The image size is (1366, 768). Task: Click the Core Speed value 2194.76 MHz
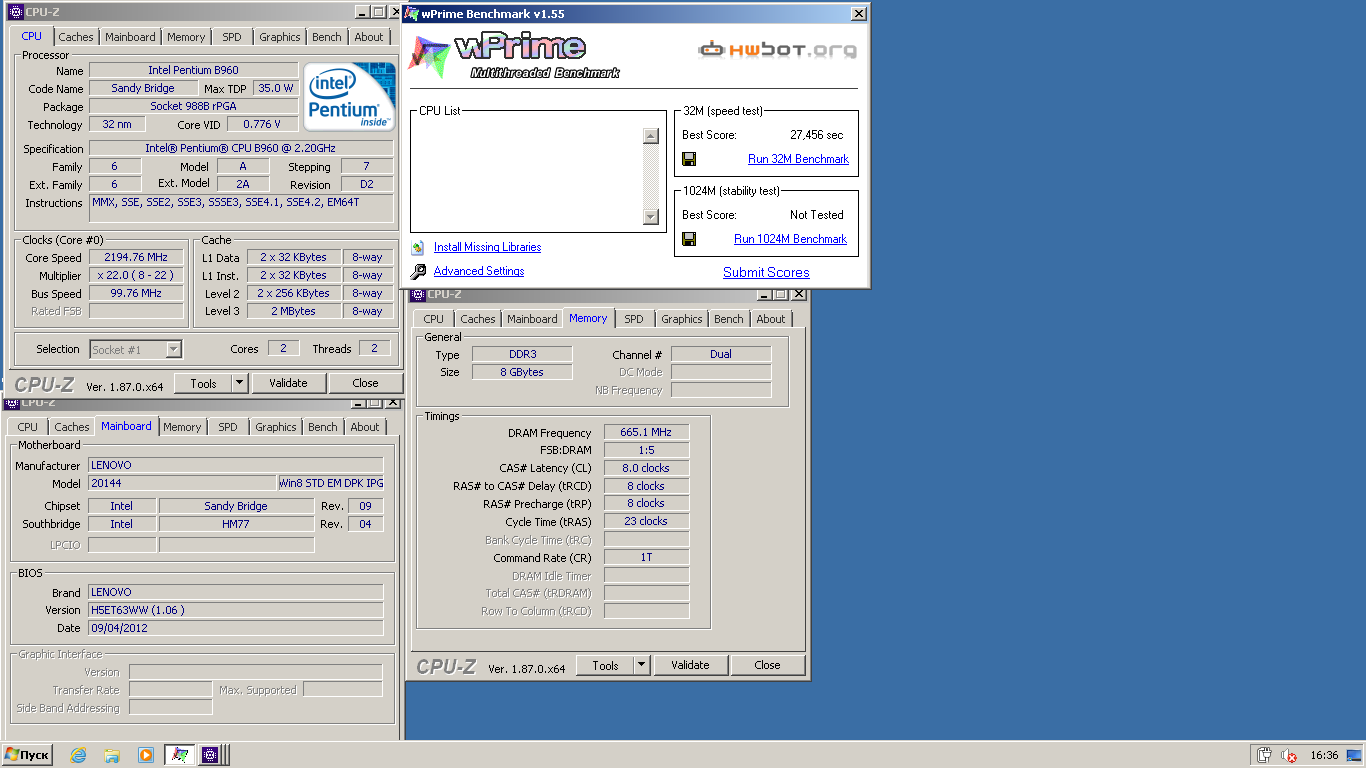pyautogui.click(x=136, y=257)
